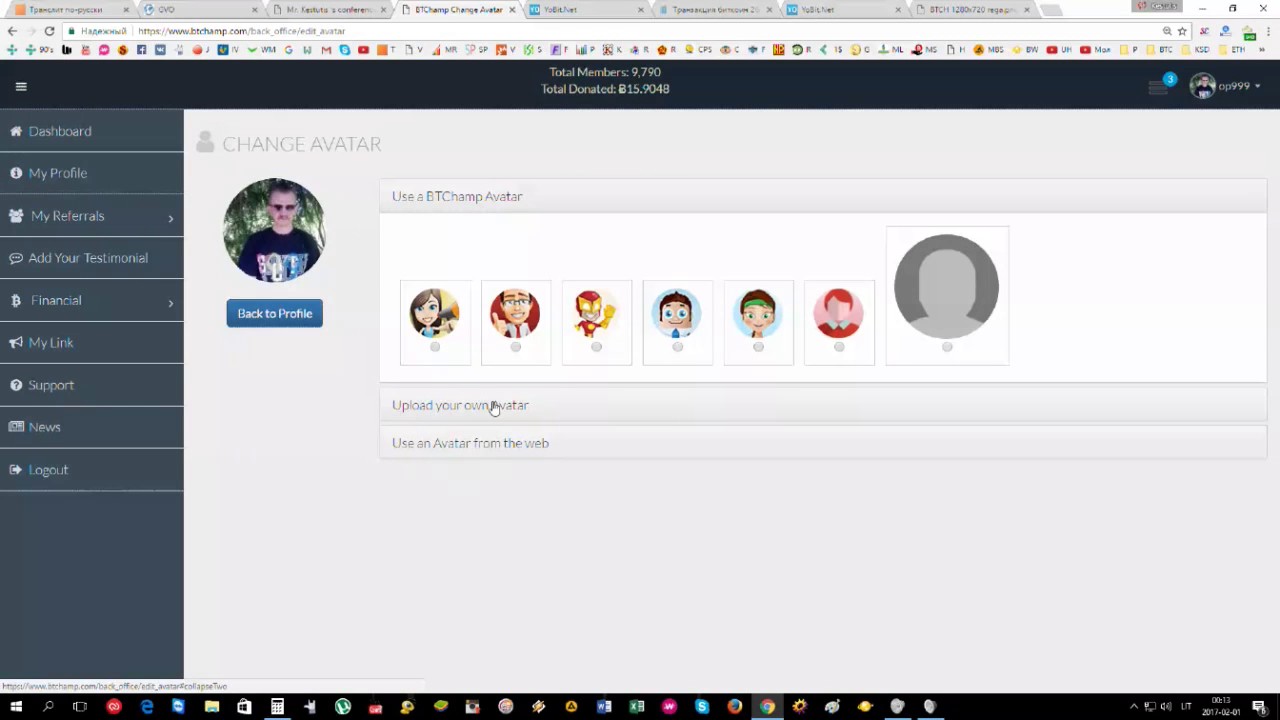Open the Windows Store taskbar icon
This screenshot has width=1280, height=720.
(244, 707)
